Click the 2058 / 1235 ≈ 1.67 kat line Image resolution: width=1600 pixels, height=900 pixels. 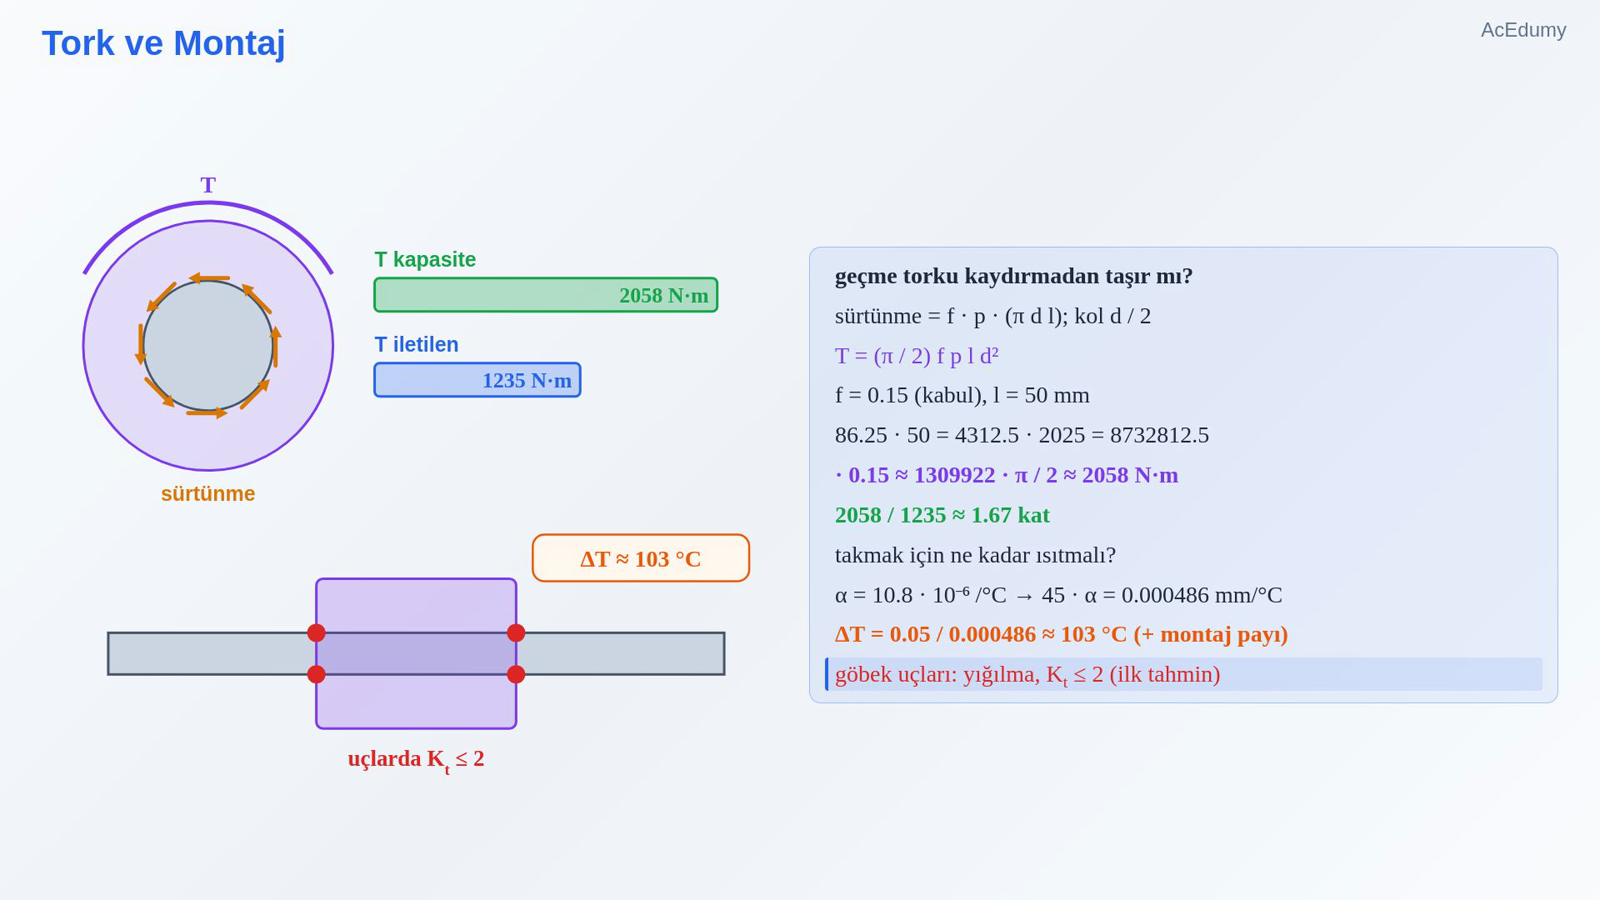pyautogui.click(x=942, y=515)
